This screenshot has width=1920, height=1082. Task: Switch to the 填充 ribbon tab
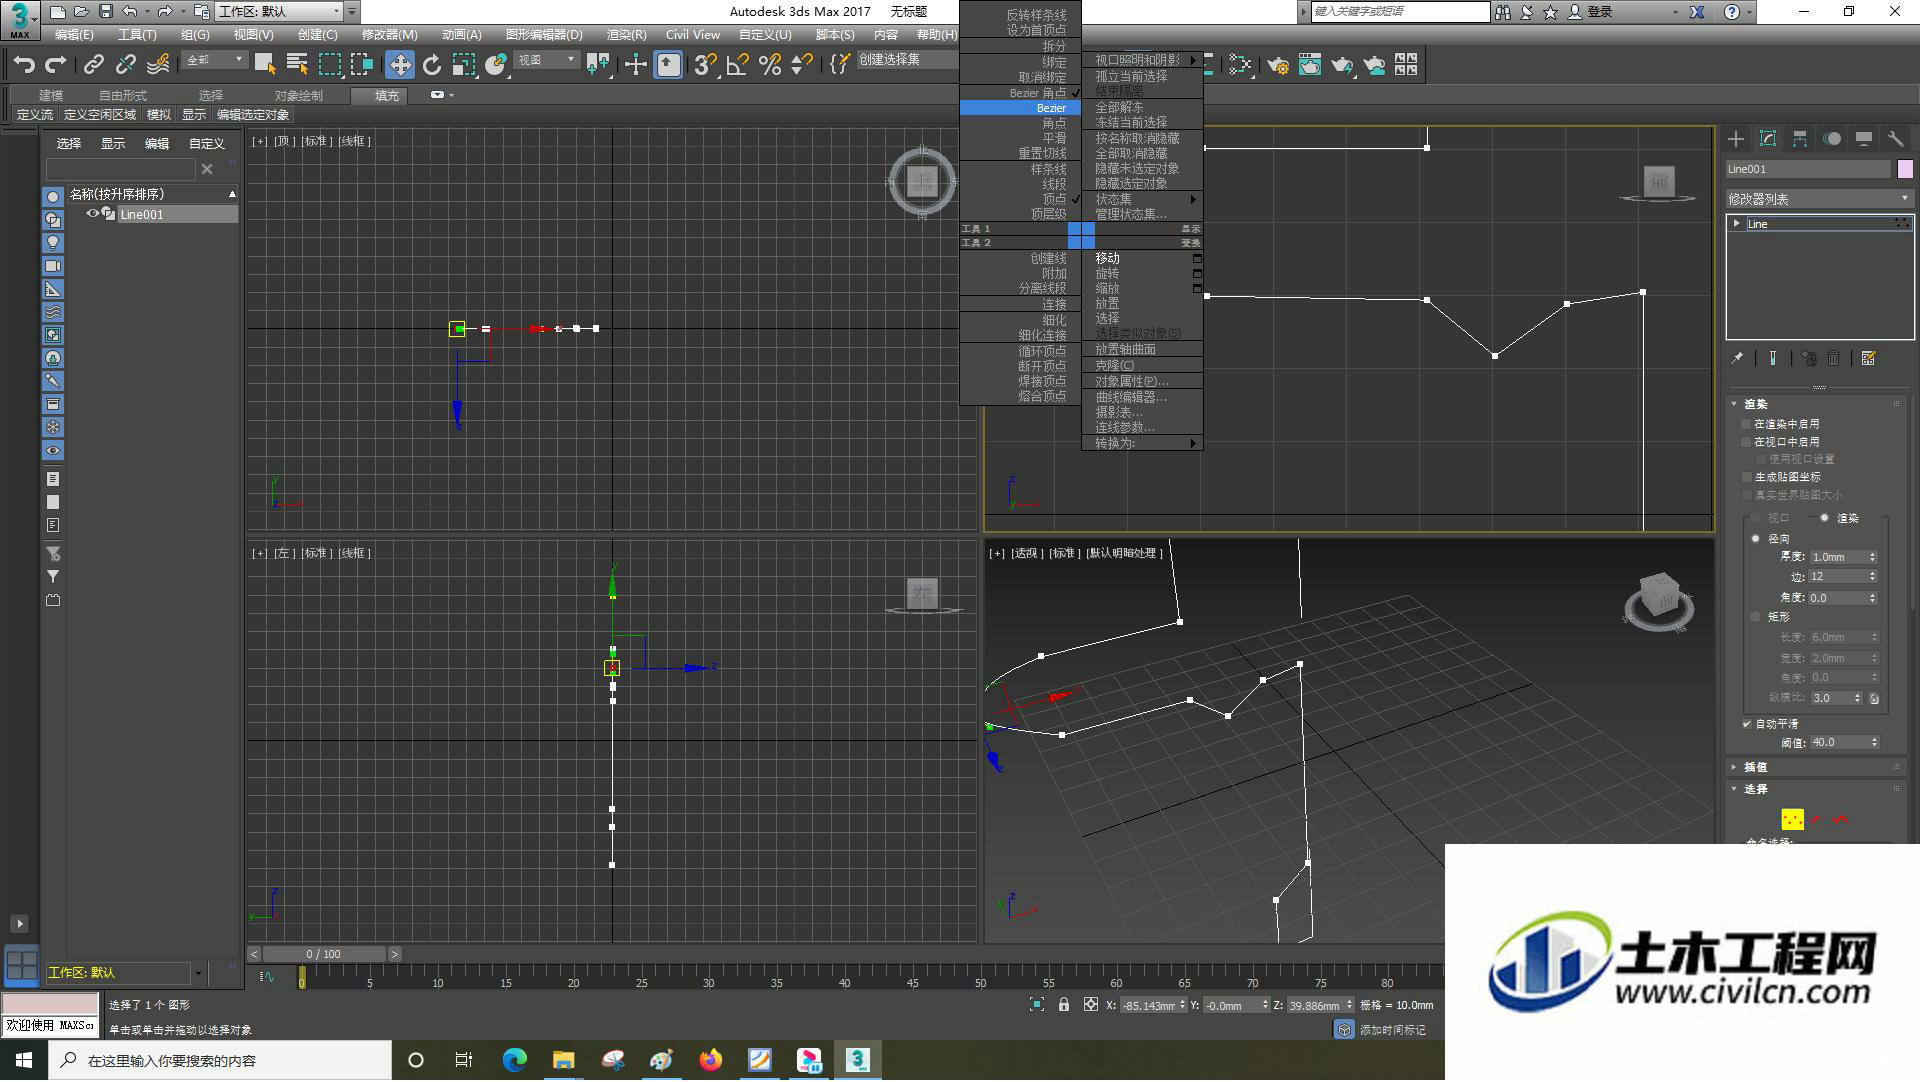(387, 95)
